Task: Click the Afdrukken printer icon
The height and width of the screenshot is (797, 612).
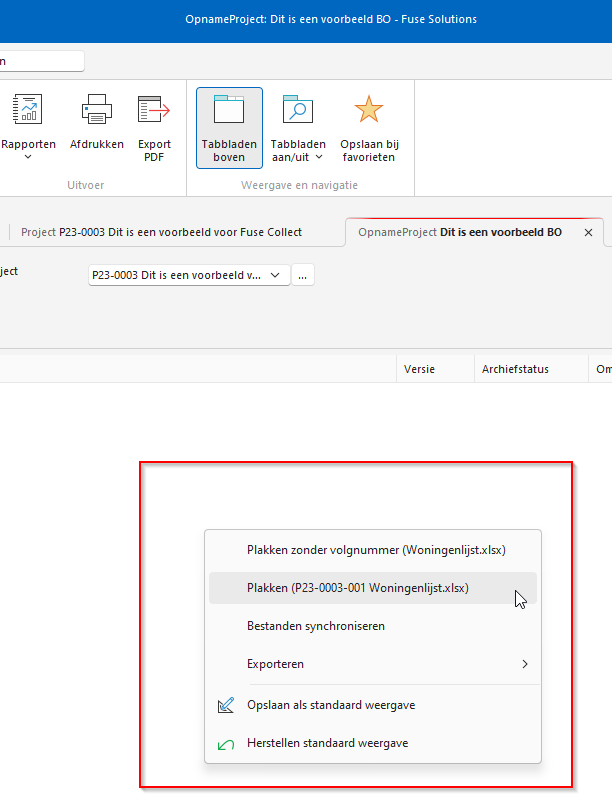Action: [97, 109]
